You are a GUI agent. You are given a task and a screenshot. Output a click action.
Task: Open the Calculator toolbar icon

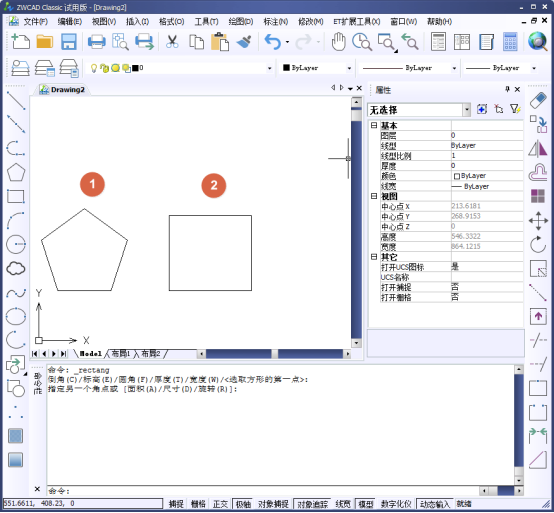coord(510,42)
